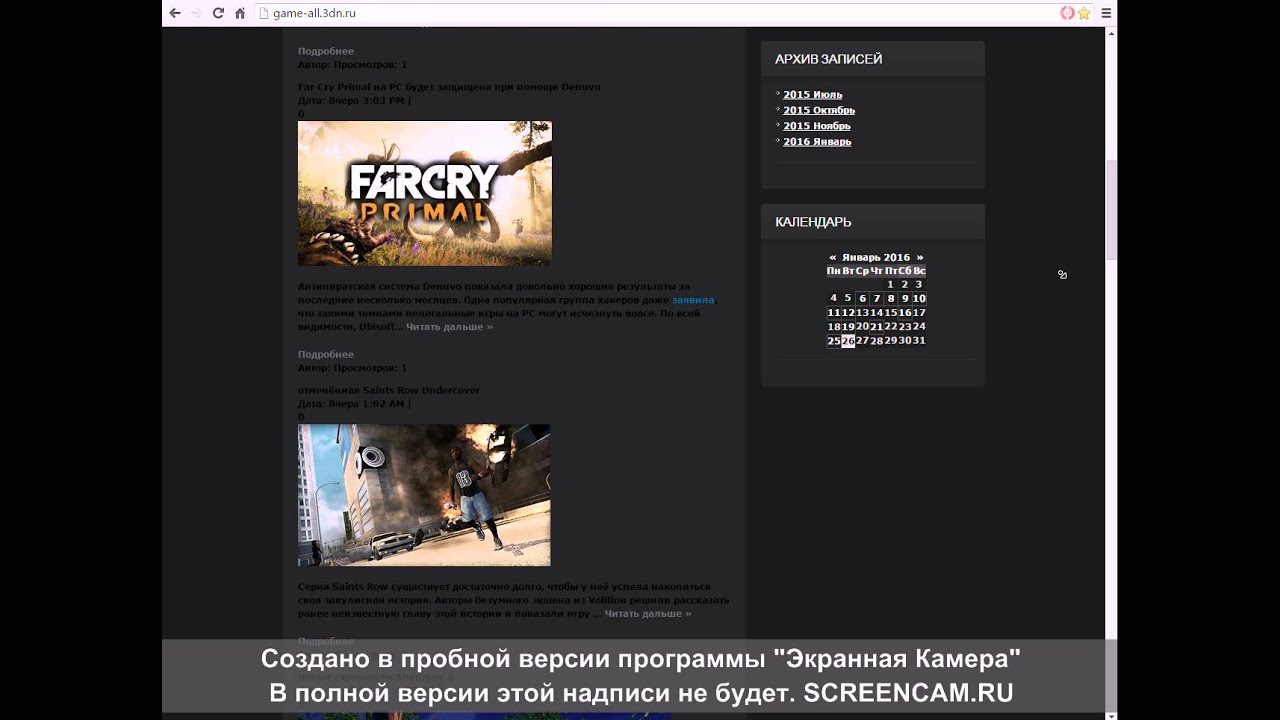Click the 'Дата: Вчера 3:03 PM' line
This screenshot has height=720, width=1280.
tap(354, 100)
